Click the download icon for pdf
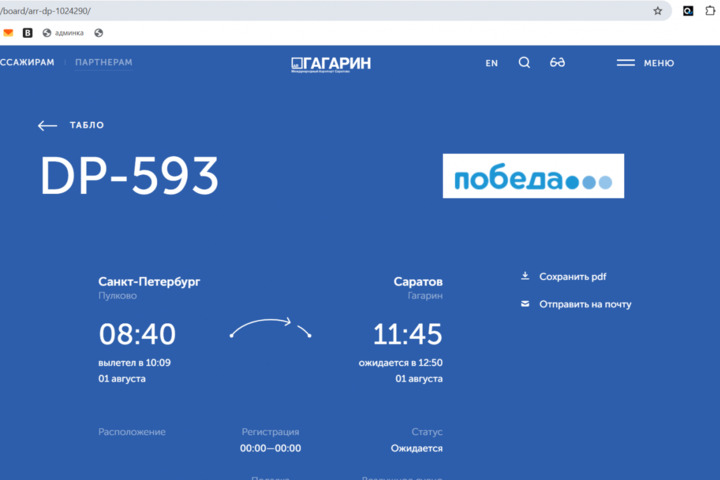The image size is (720, 480). click(x=525, y=276)
